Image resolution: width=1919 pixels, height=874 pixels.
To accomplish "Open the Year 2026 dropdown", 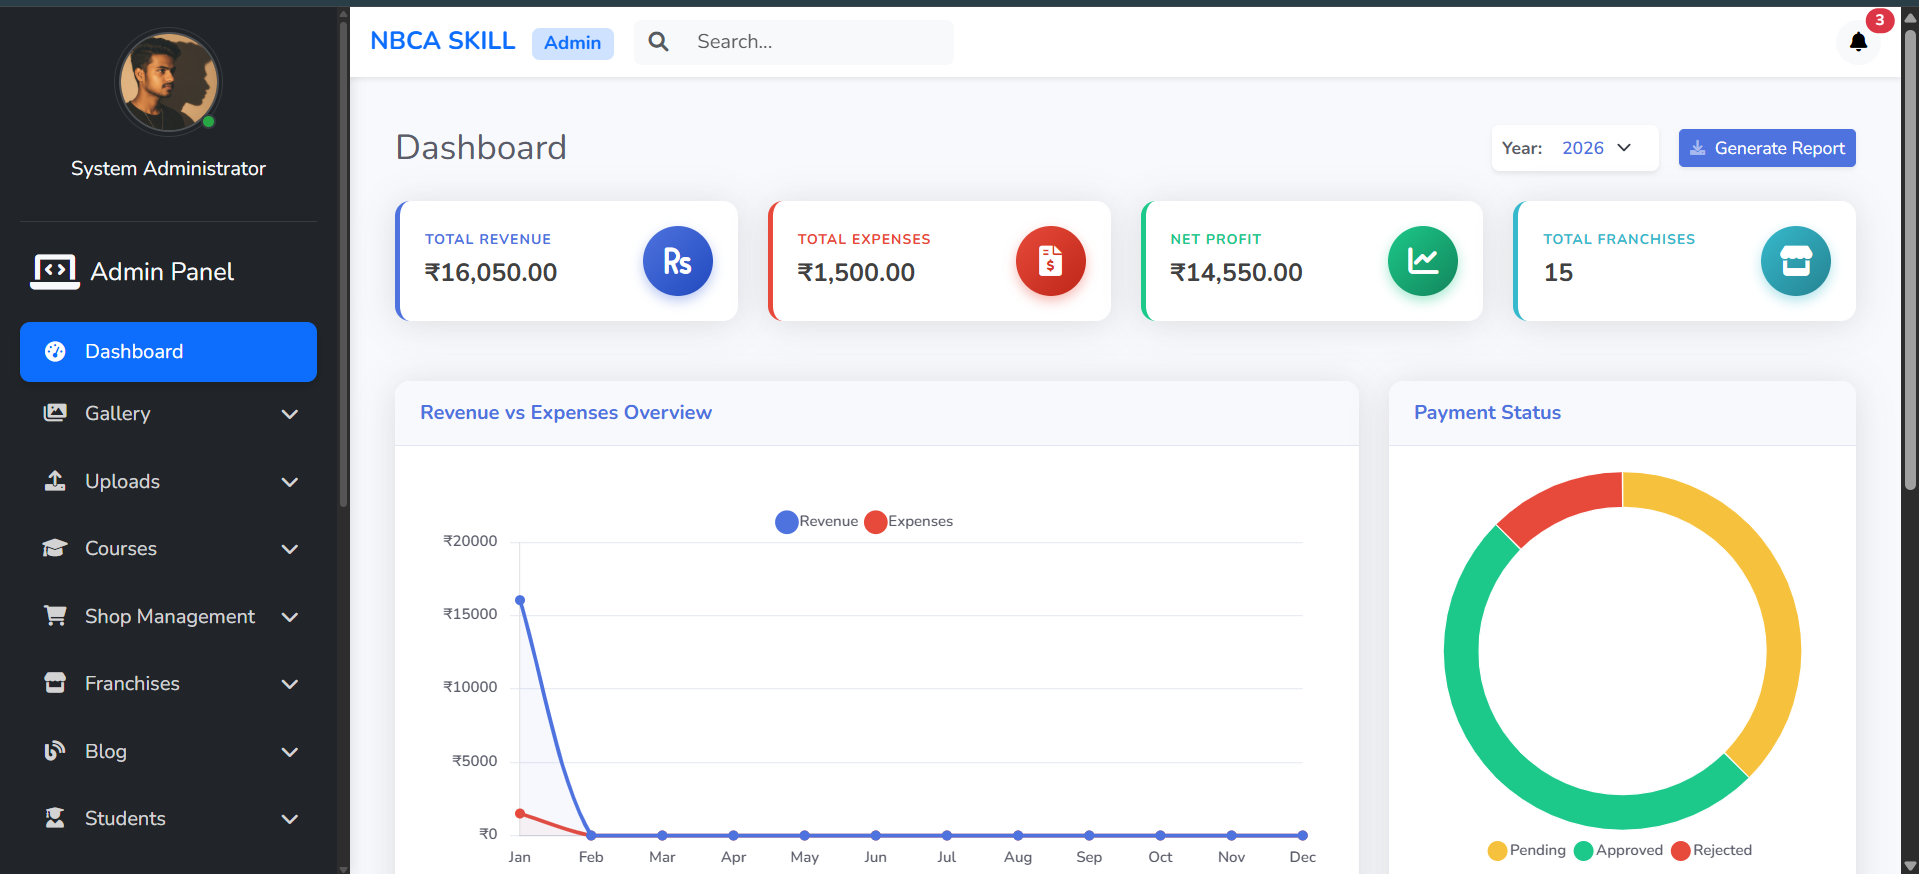I will click(x=1596, y=148).
